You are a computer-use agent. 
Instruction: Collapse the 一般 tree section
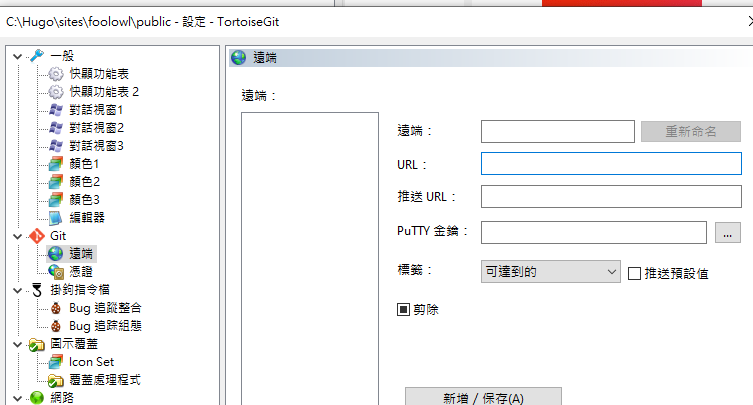18,56
